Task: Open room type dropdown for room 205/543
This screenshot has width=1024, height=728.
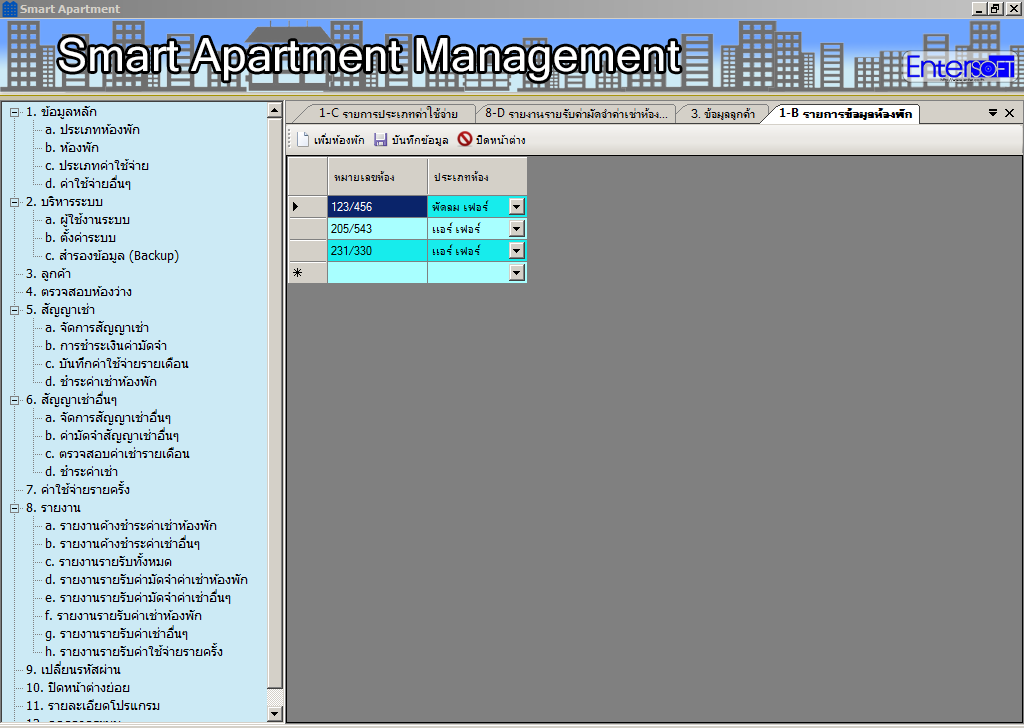Action: (x=517, y=229)
